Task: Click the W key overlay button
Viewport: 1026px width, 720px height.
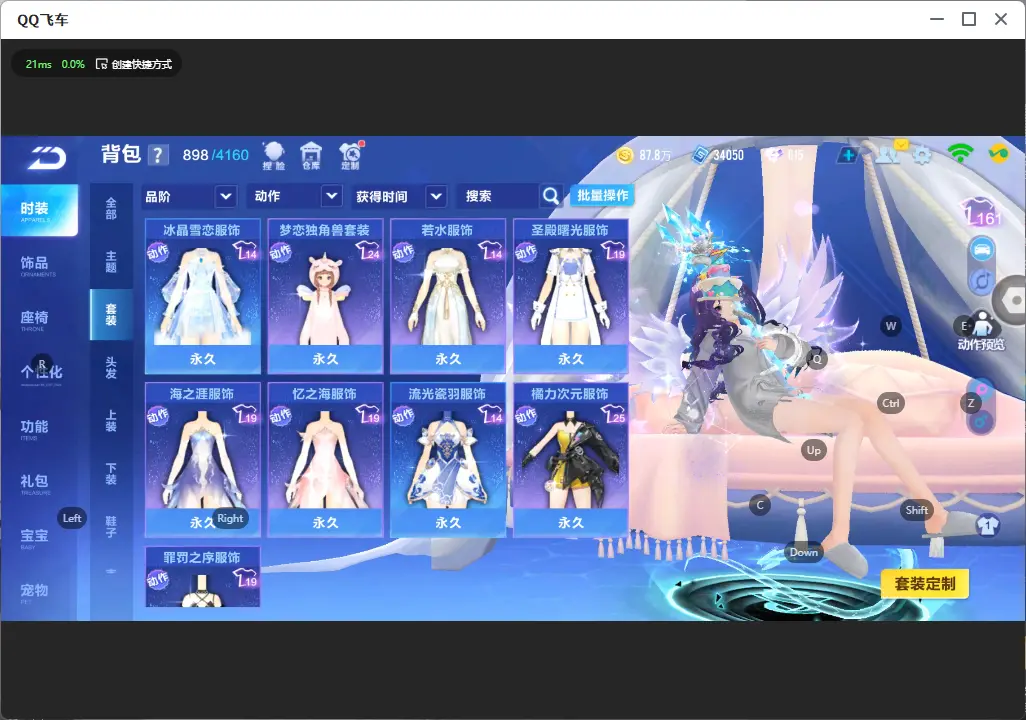Action: (891, 326)
